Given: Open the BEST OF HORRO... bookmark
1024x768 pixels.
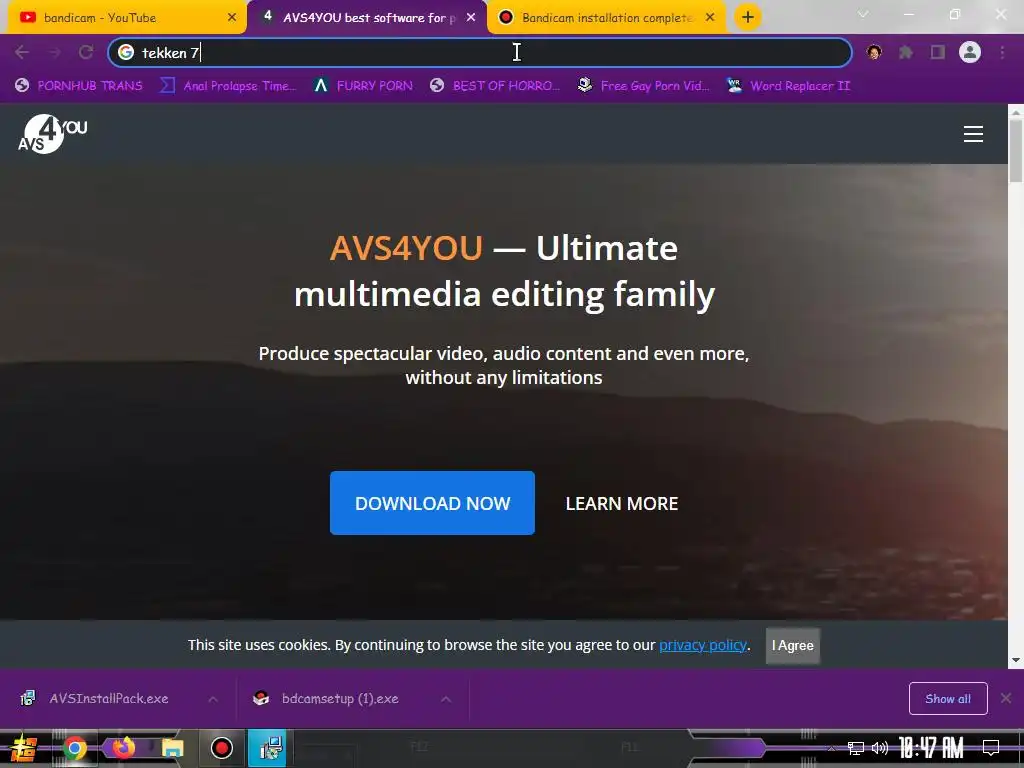Looking at the screenshot, I should pos(494,86).
